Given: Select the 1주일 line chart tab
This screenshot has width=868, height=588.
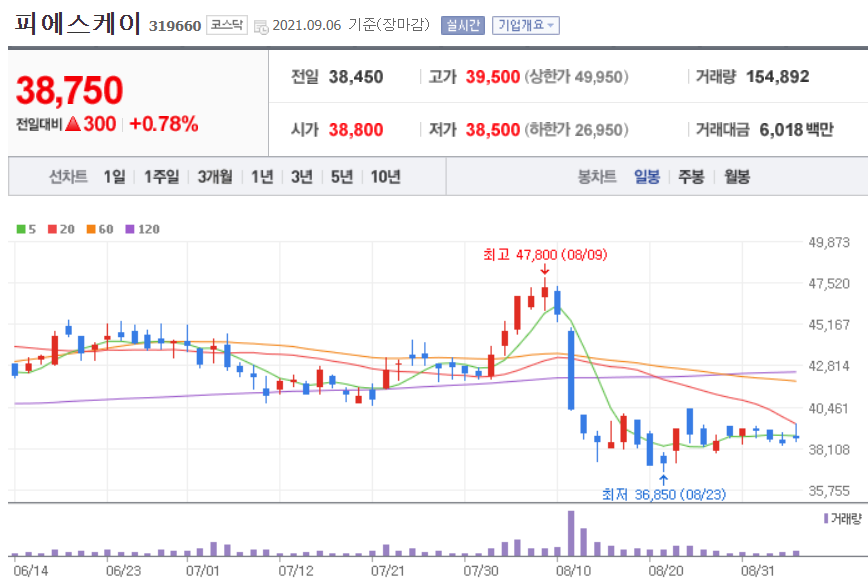Looking at the screenshot, I should 162,177.
